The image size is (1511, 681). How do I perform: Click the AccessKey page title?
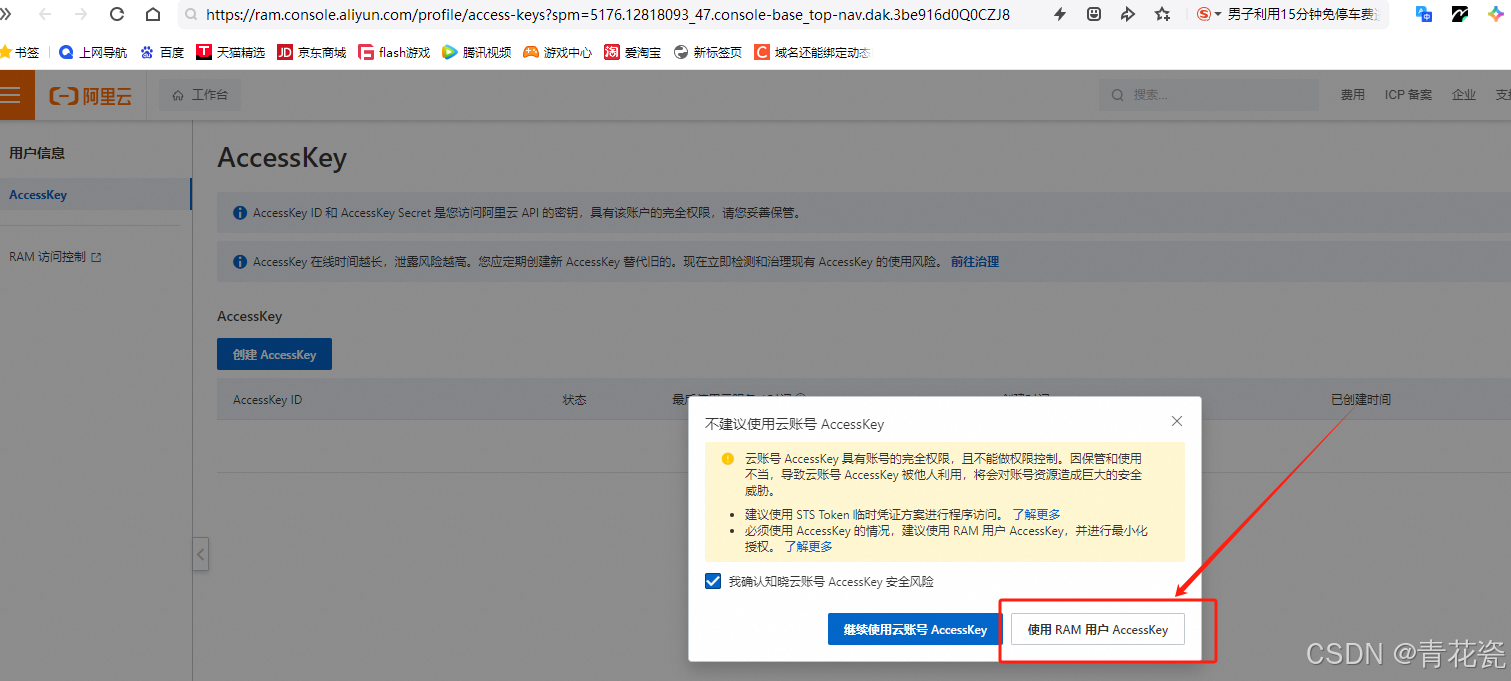click(282, 158)
